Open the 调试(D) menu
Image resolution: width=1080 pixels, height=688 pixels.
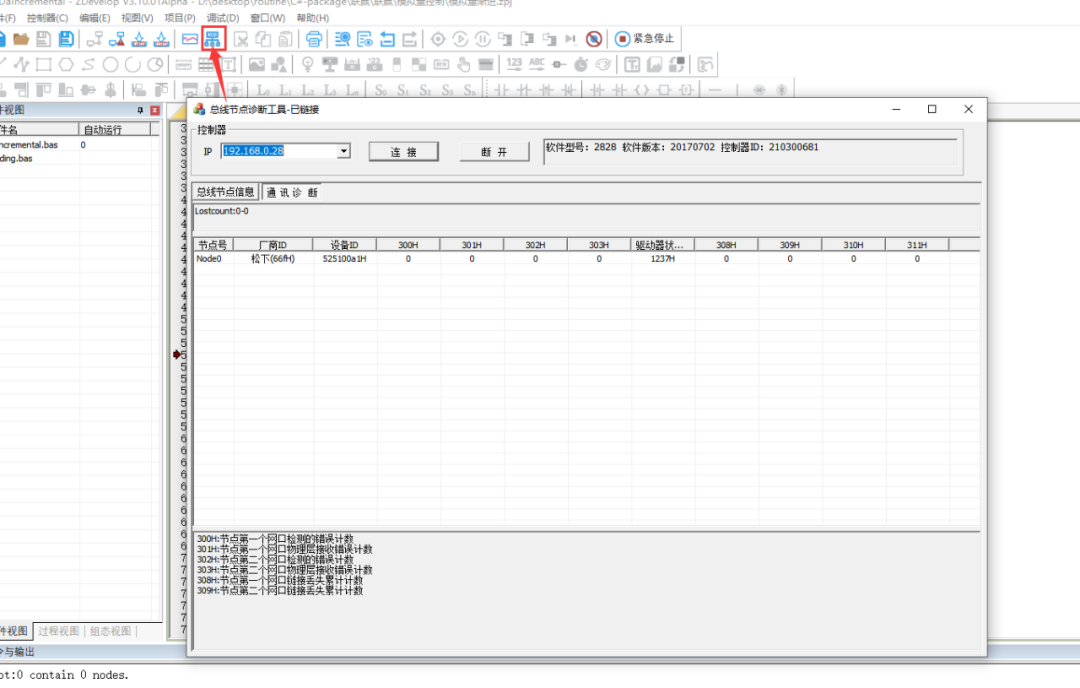(x=223, y=18)
